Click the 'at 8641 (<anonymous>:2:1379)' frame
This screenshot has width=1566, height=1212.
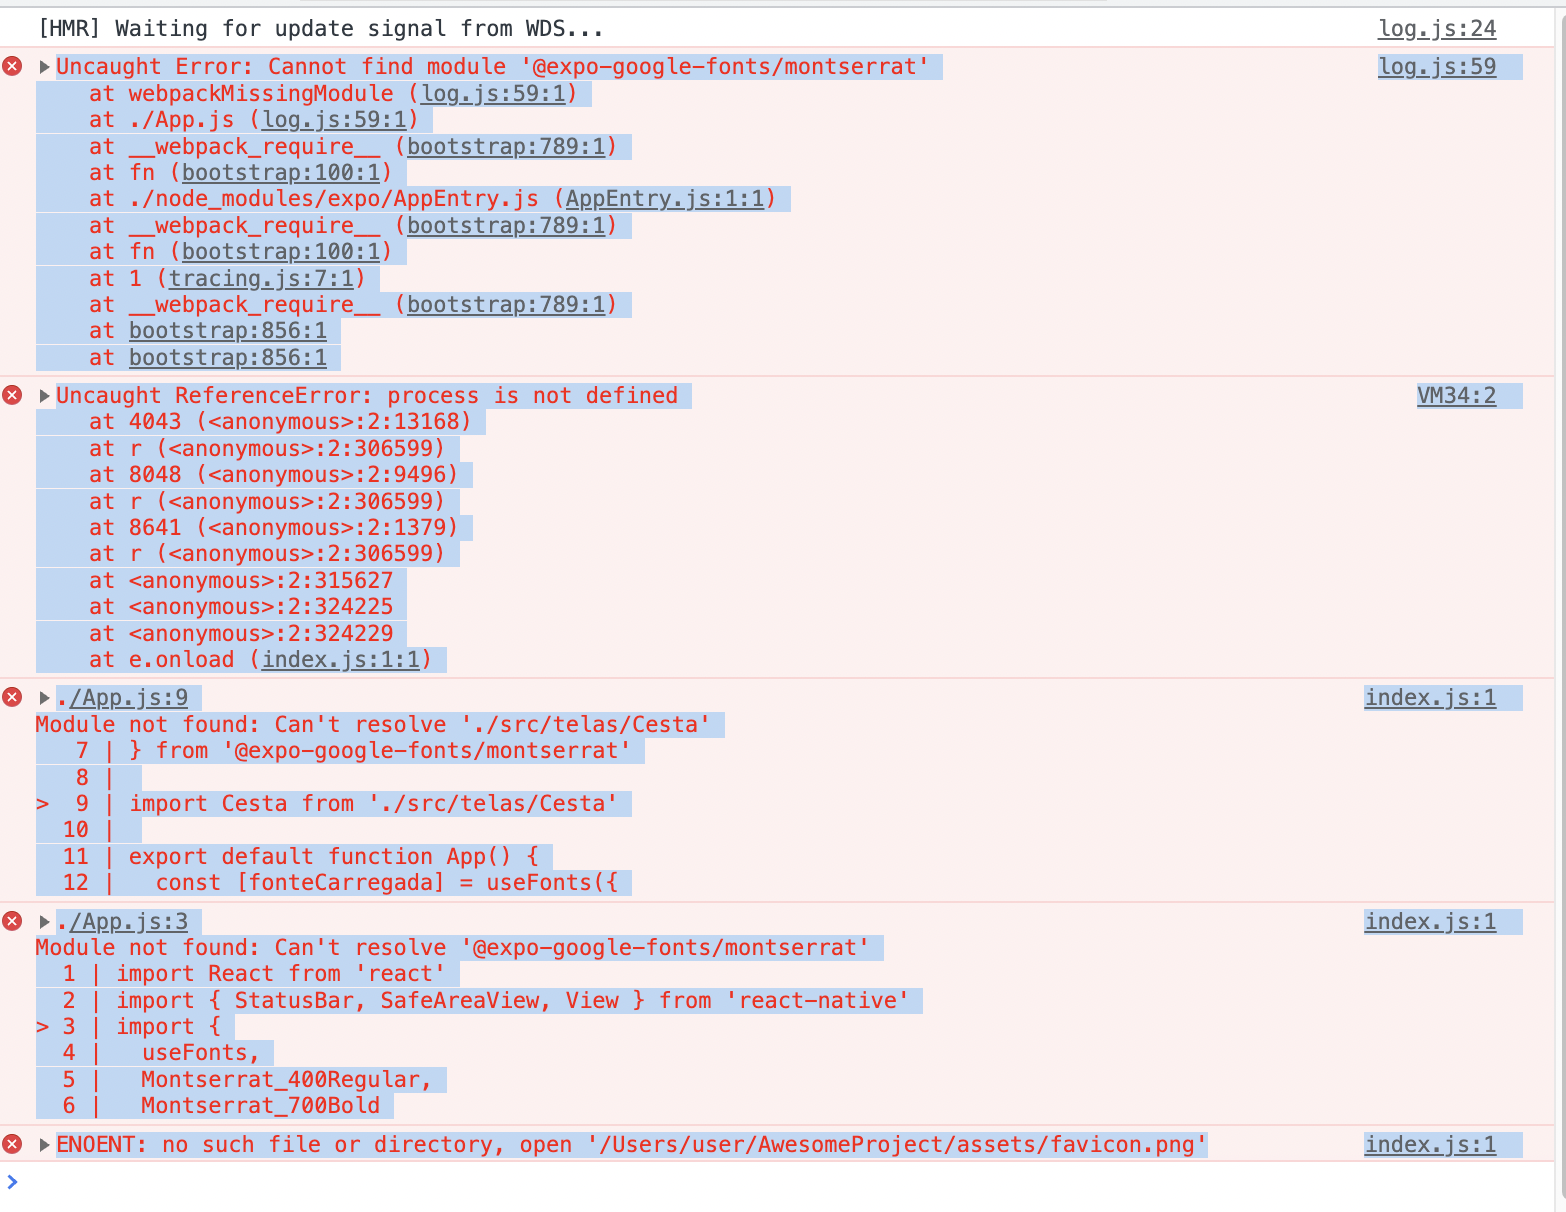pyautogui.click(x=273, y=528)
